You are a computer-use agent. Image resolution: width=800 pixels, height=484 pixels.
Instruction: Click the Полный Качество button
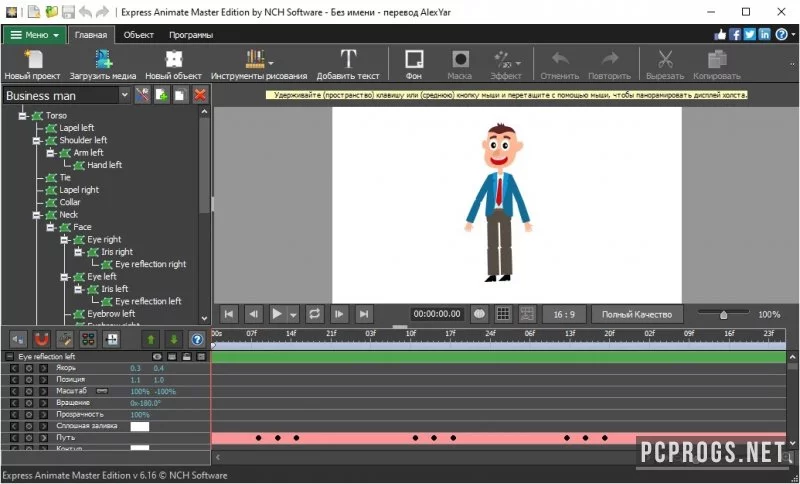(x=636, y=314)
